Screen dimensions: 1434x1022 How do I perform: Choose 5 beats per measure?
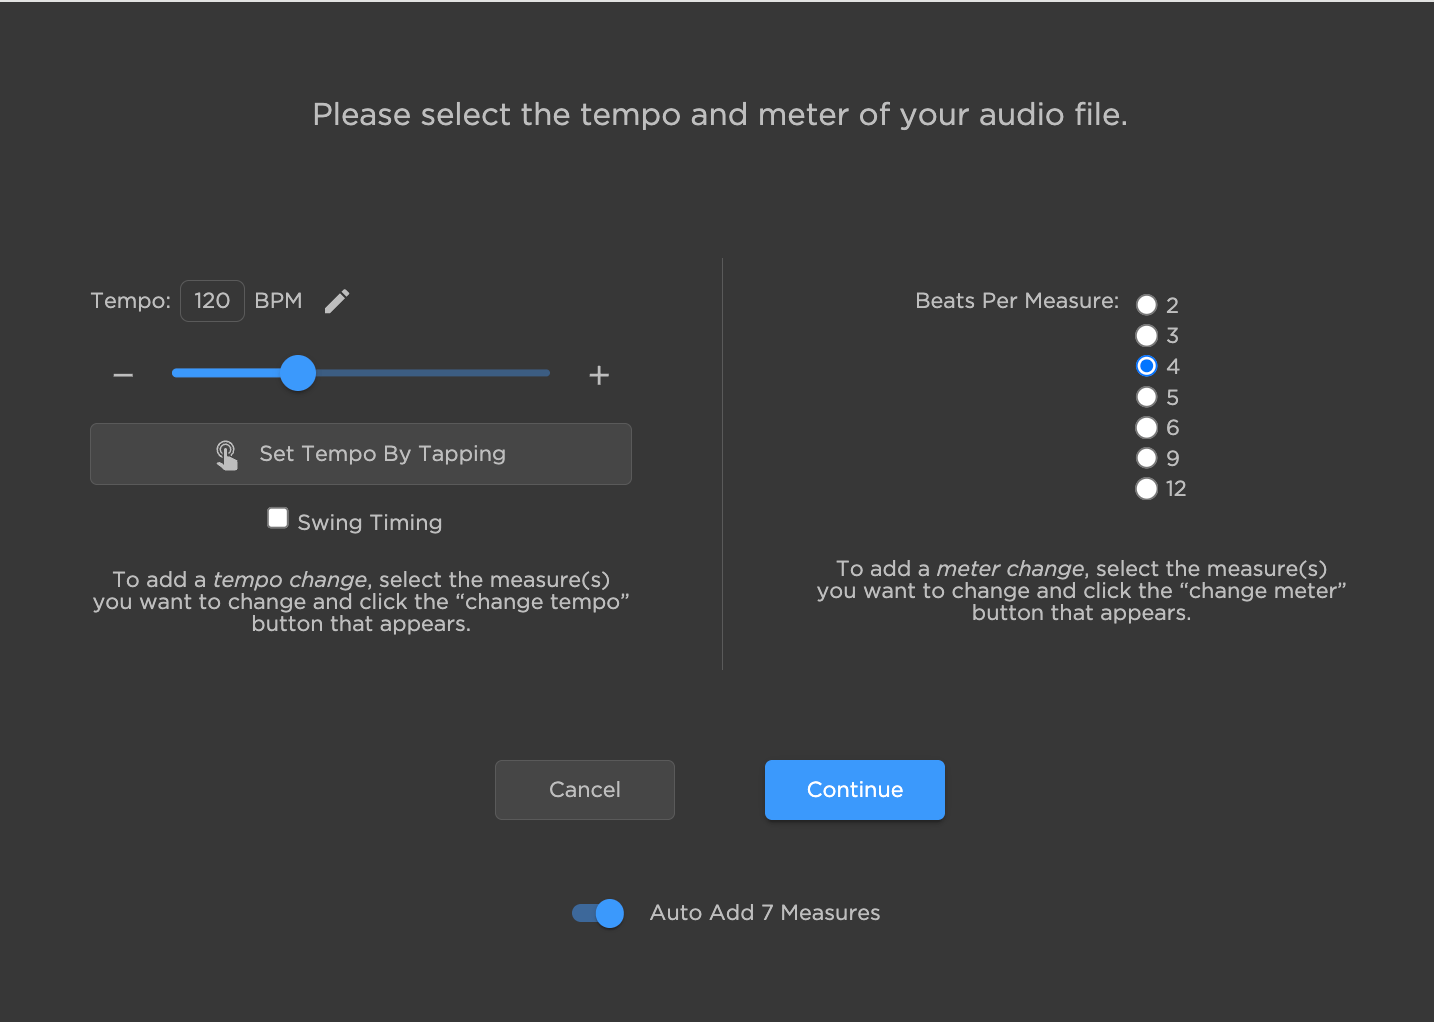pyautogui.click(x=1146, y=397)
